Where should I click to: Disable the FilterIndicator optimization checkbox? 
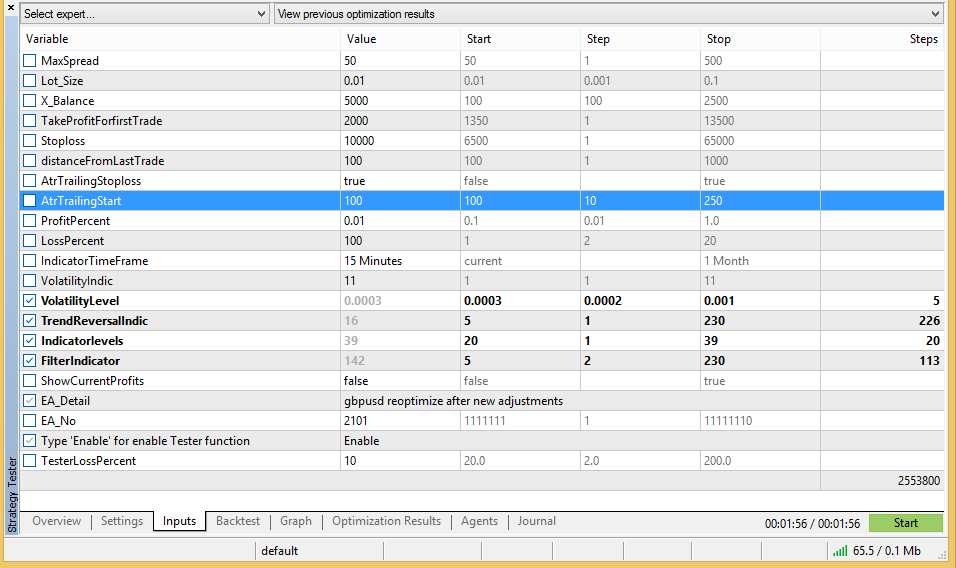point(30,361)
